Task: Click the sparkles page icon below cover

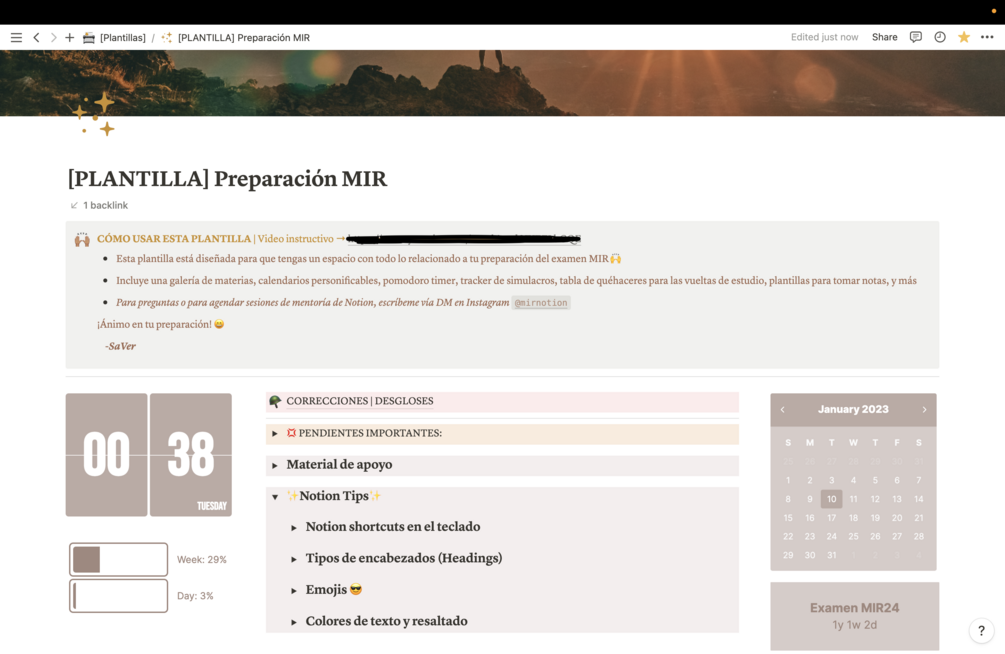Action: point(94,115)
